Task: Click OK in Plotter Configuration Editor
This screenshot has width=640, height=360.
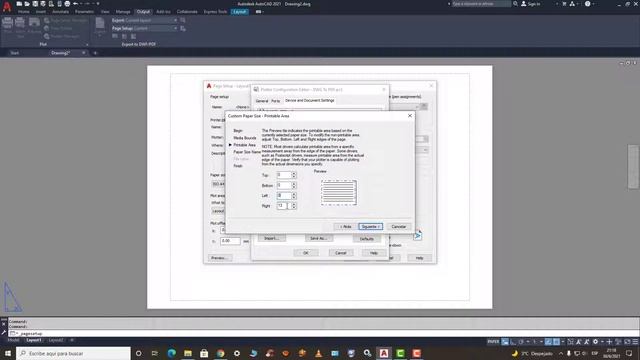Action: click(x=306, y=253)
